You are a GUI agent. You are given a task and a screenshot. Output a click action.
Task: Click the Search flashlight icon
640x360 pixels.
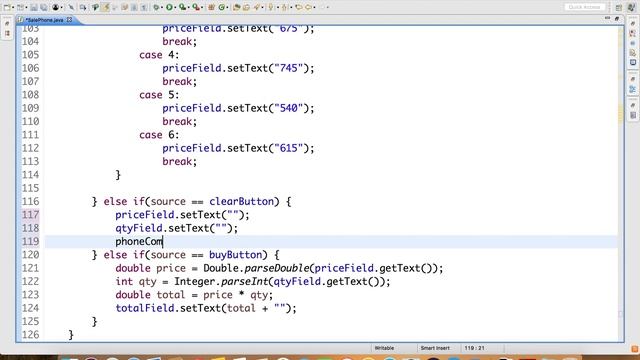click(x=256, y=7)
